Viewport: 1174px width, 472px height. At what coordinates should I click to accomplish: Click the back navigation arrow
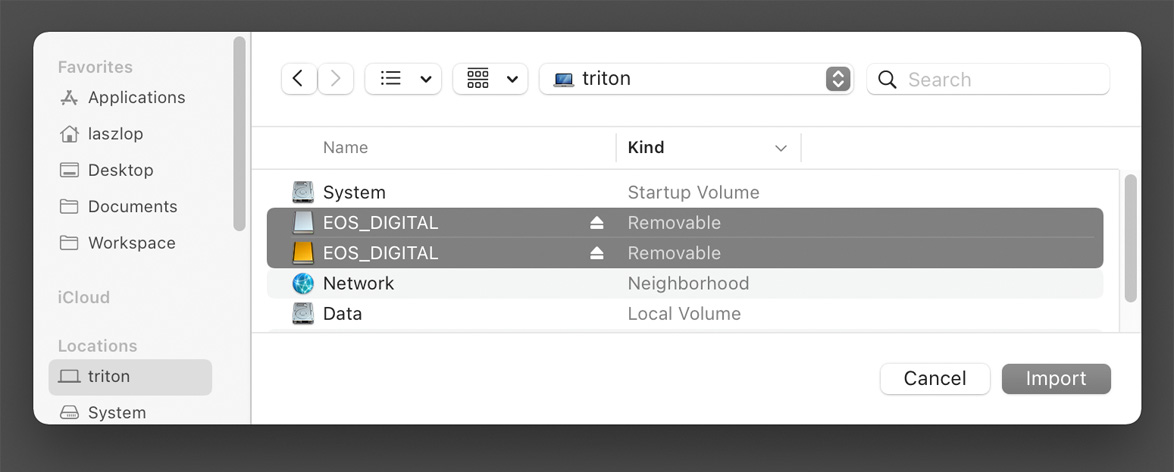click(299, 79)
